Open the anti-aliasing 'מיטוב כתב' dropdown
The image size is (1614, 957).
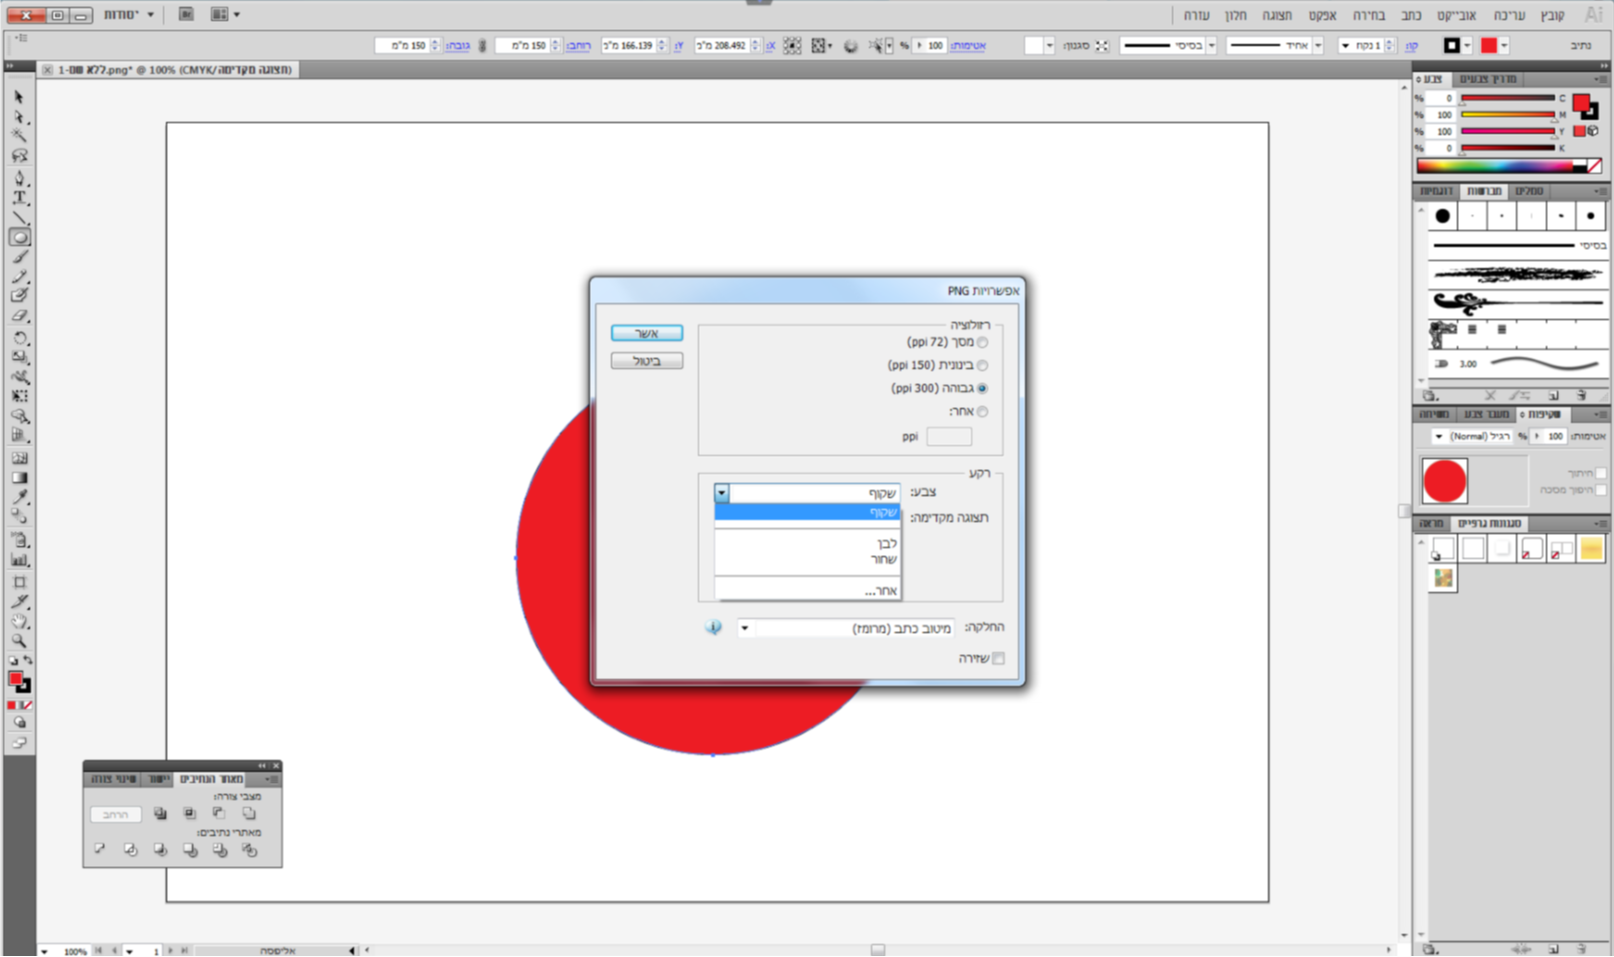click(845, 628)
